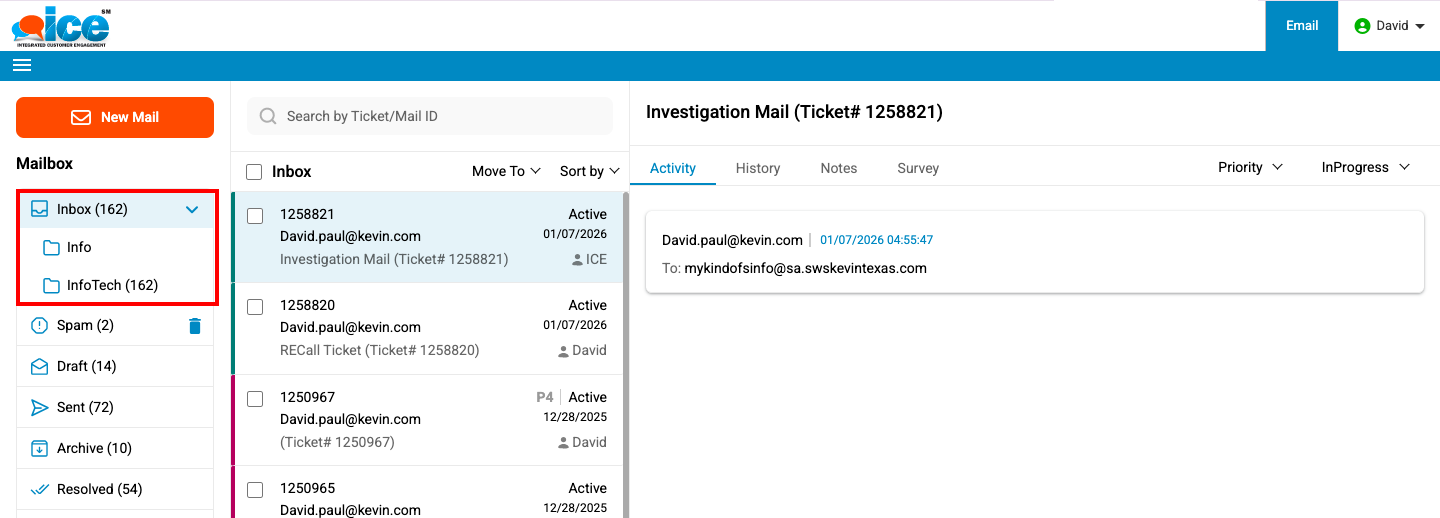Screen dimensions: 1440x518
Task: Click the Archive box icon
Action: pyautogui.click(x=39, y=449)
